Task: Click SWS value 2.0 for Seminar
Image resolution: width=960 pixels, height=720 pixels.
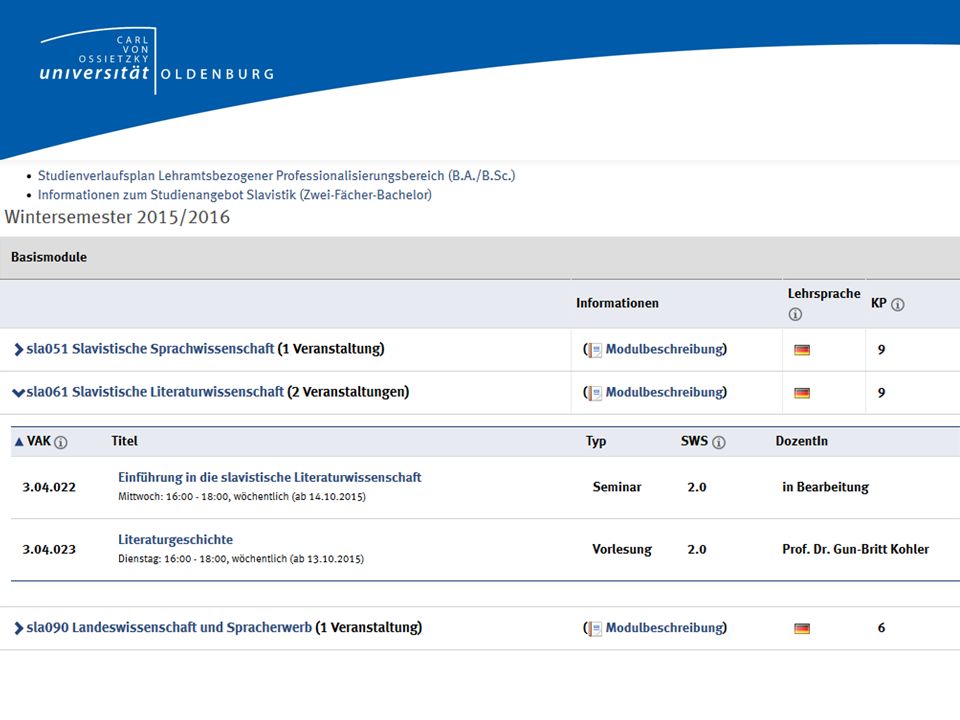Action: [697, 487]
